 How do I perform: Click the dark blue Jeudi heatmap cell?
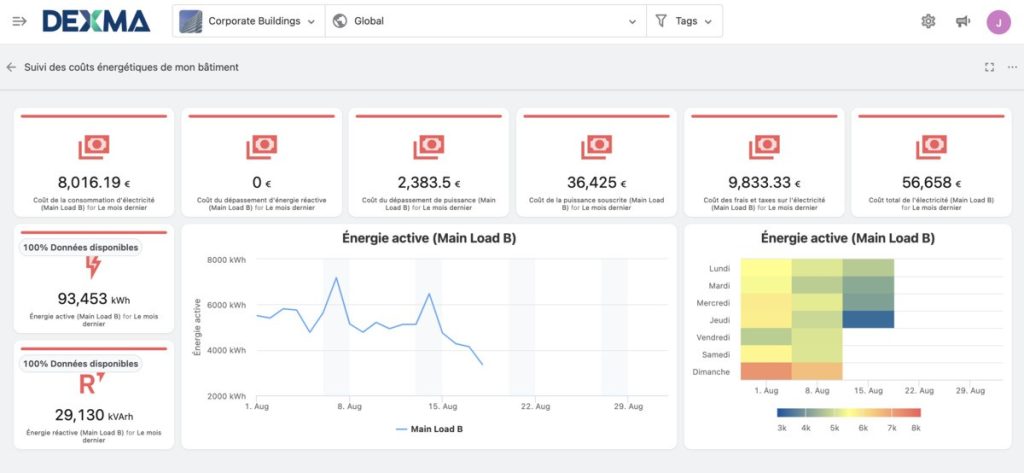(868, 319)
